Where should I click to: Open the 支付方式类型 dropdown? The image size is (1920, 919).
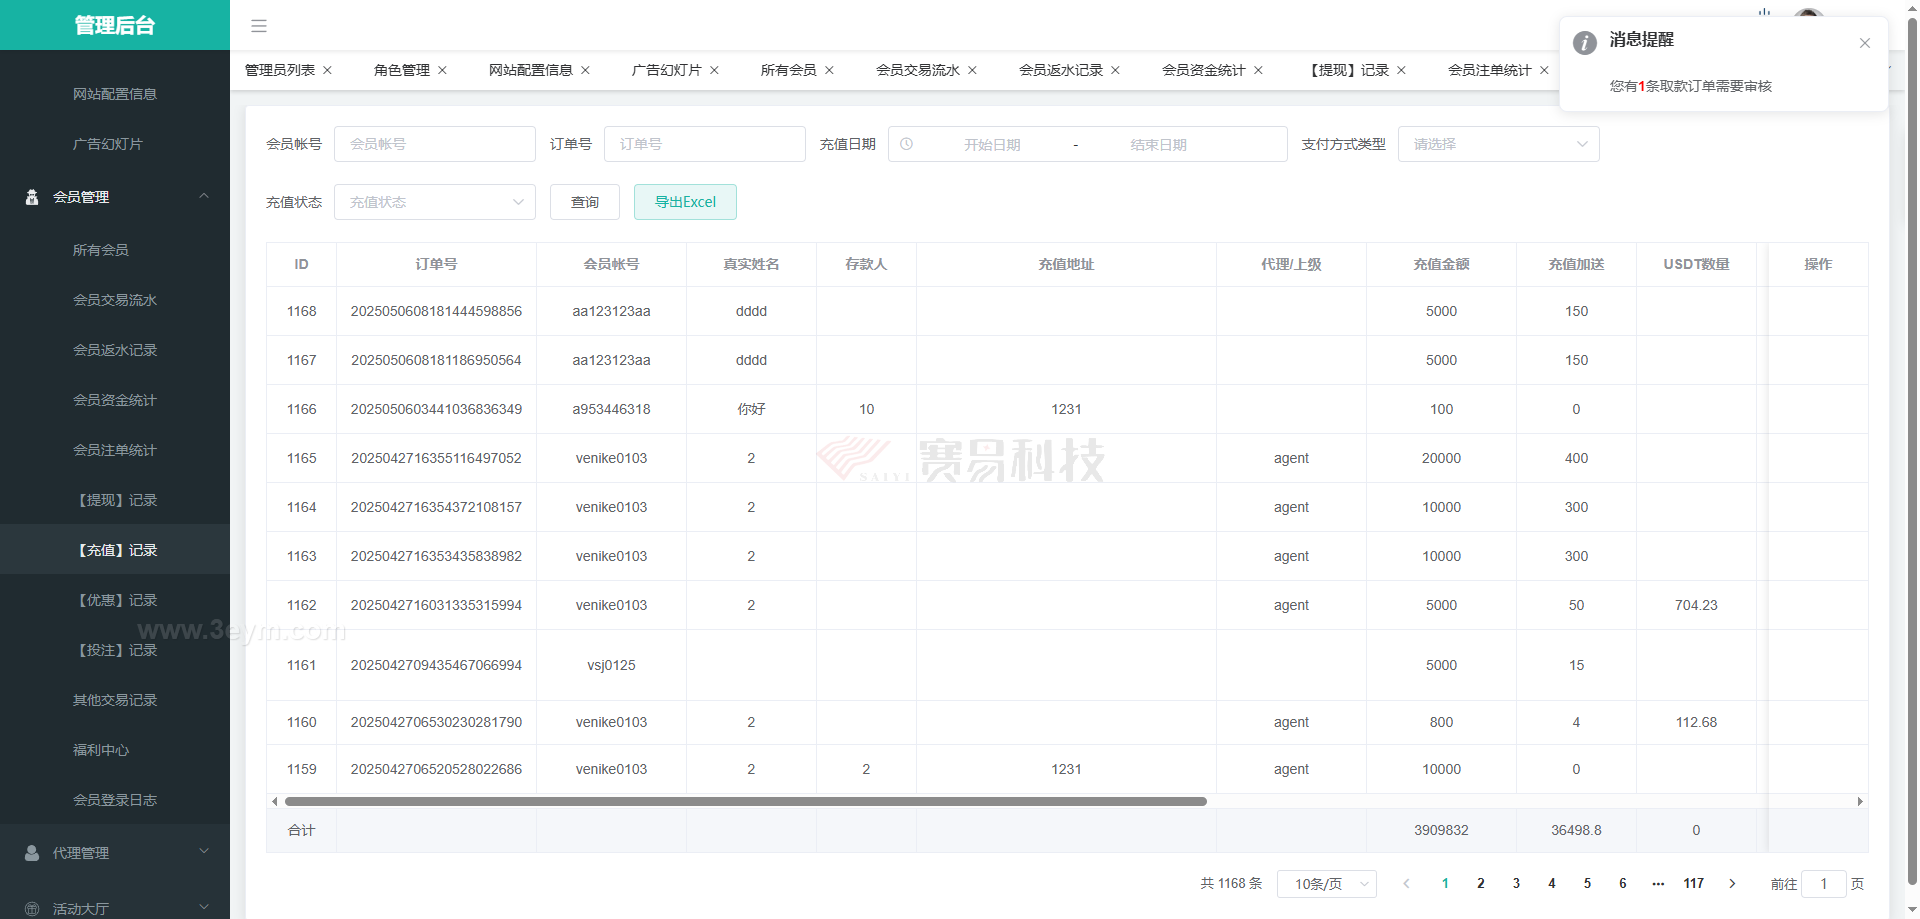[1497, 144]
